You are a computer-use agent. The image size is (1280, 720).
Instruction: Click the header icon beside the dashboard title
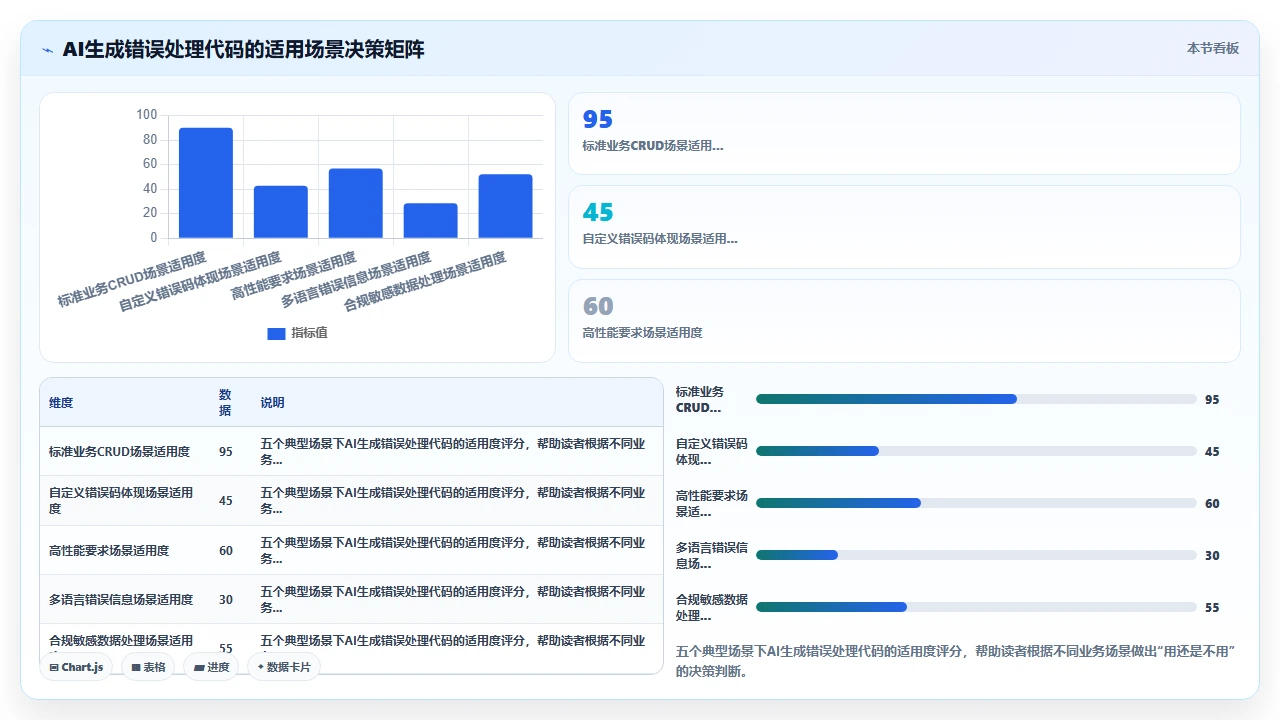click(47, 50)
